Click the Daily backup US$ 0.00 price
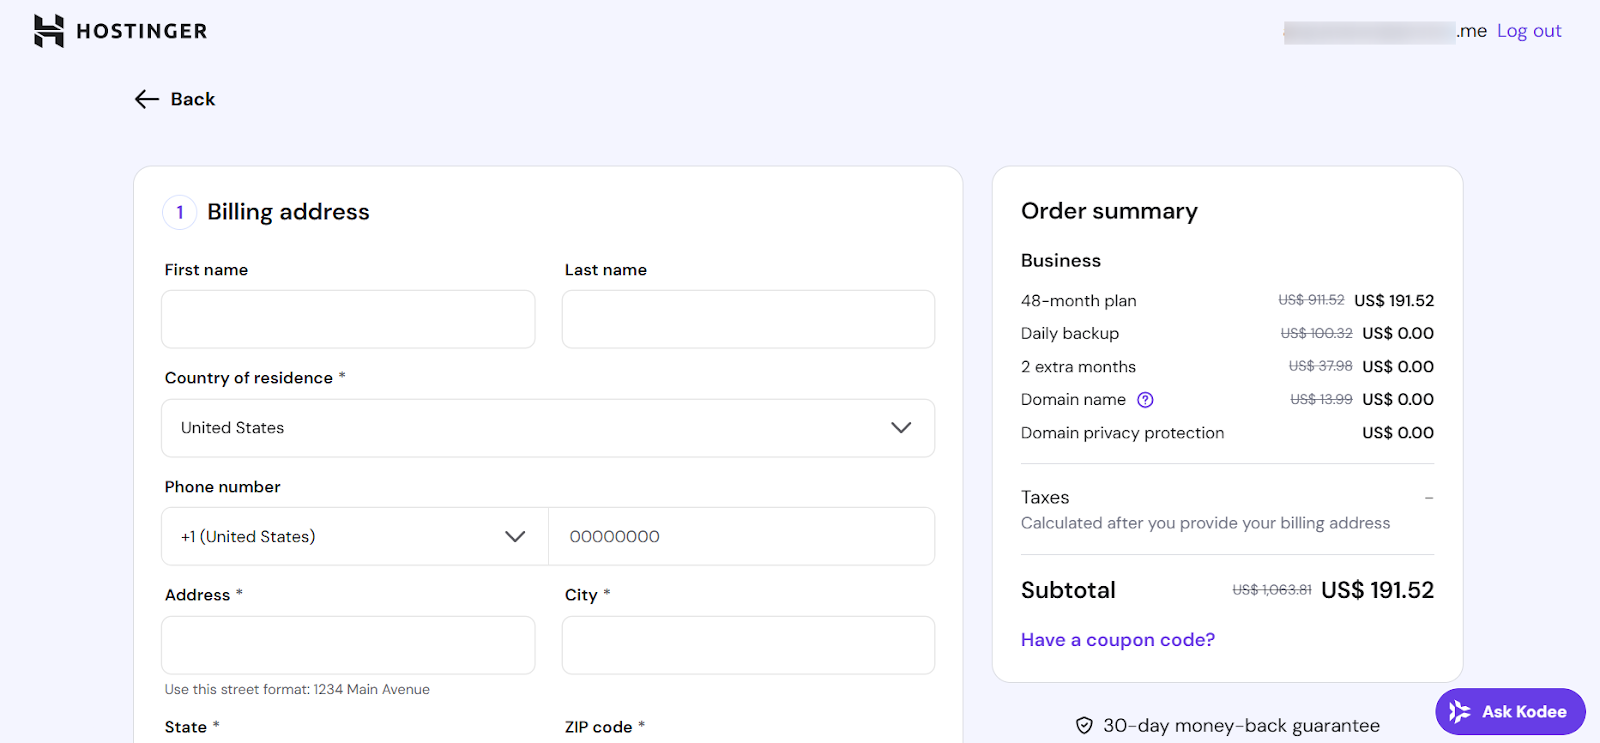 tap(1398, 334)
